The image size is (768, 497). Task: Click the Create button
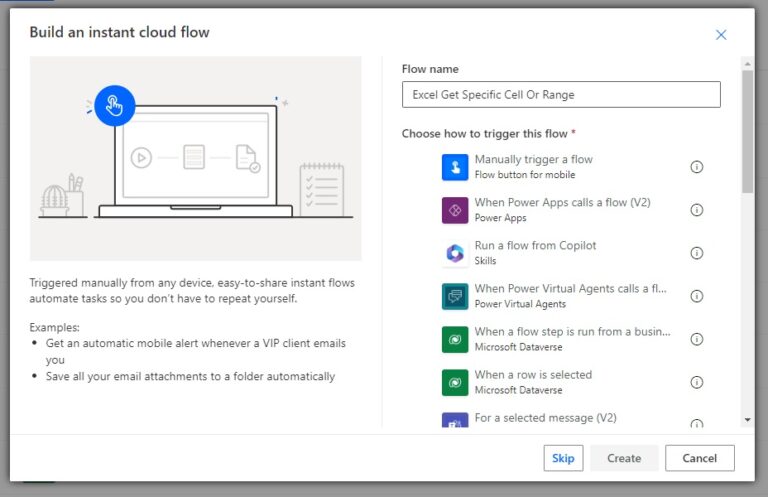(623, 458)
